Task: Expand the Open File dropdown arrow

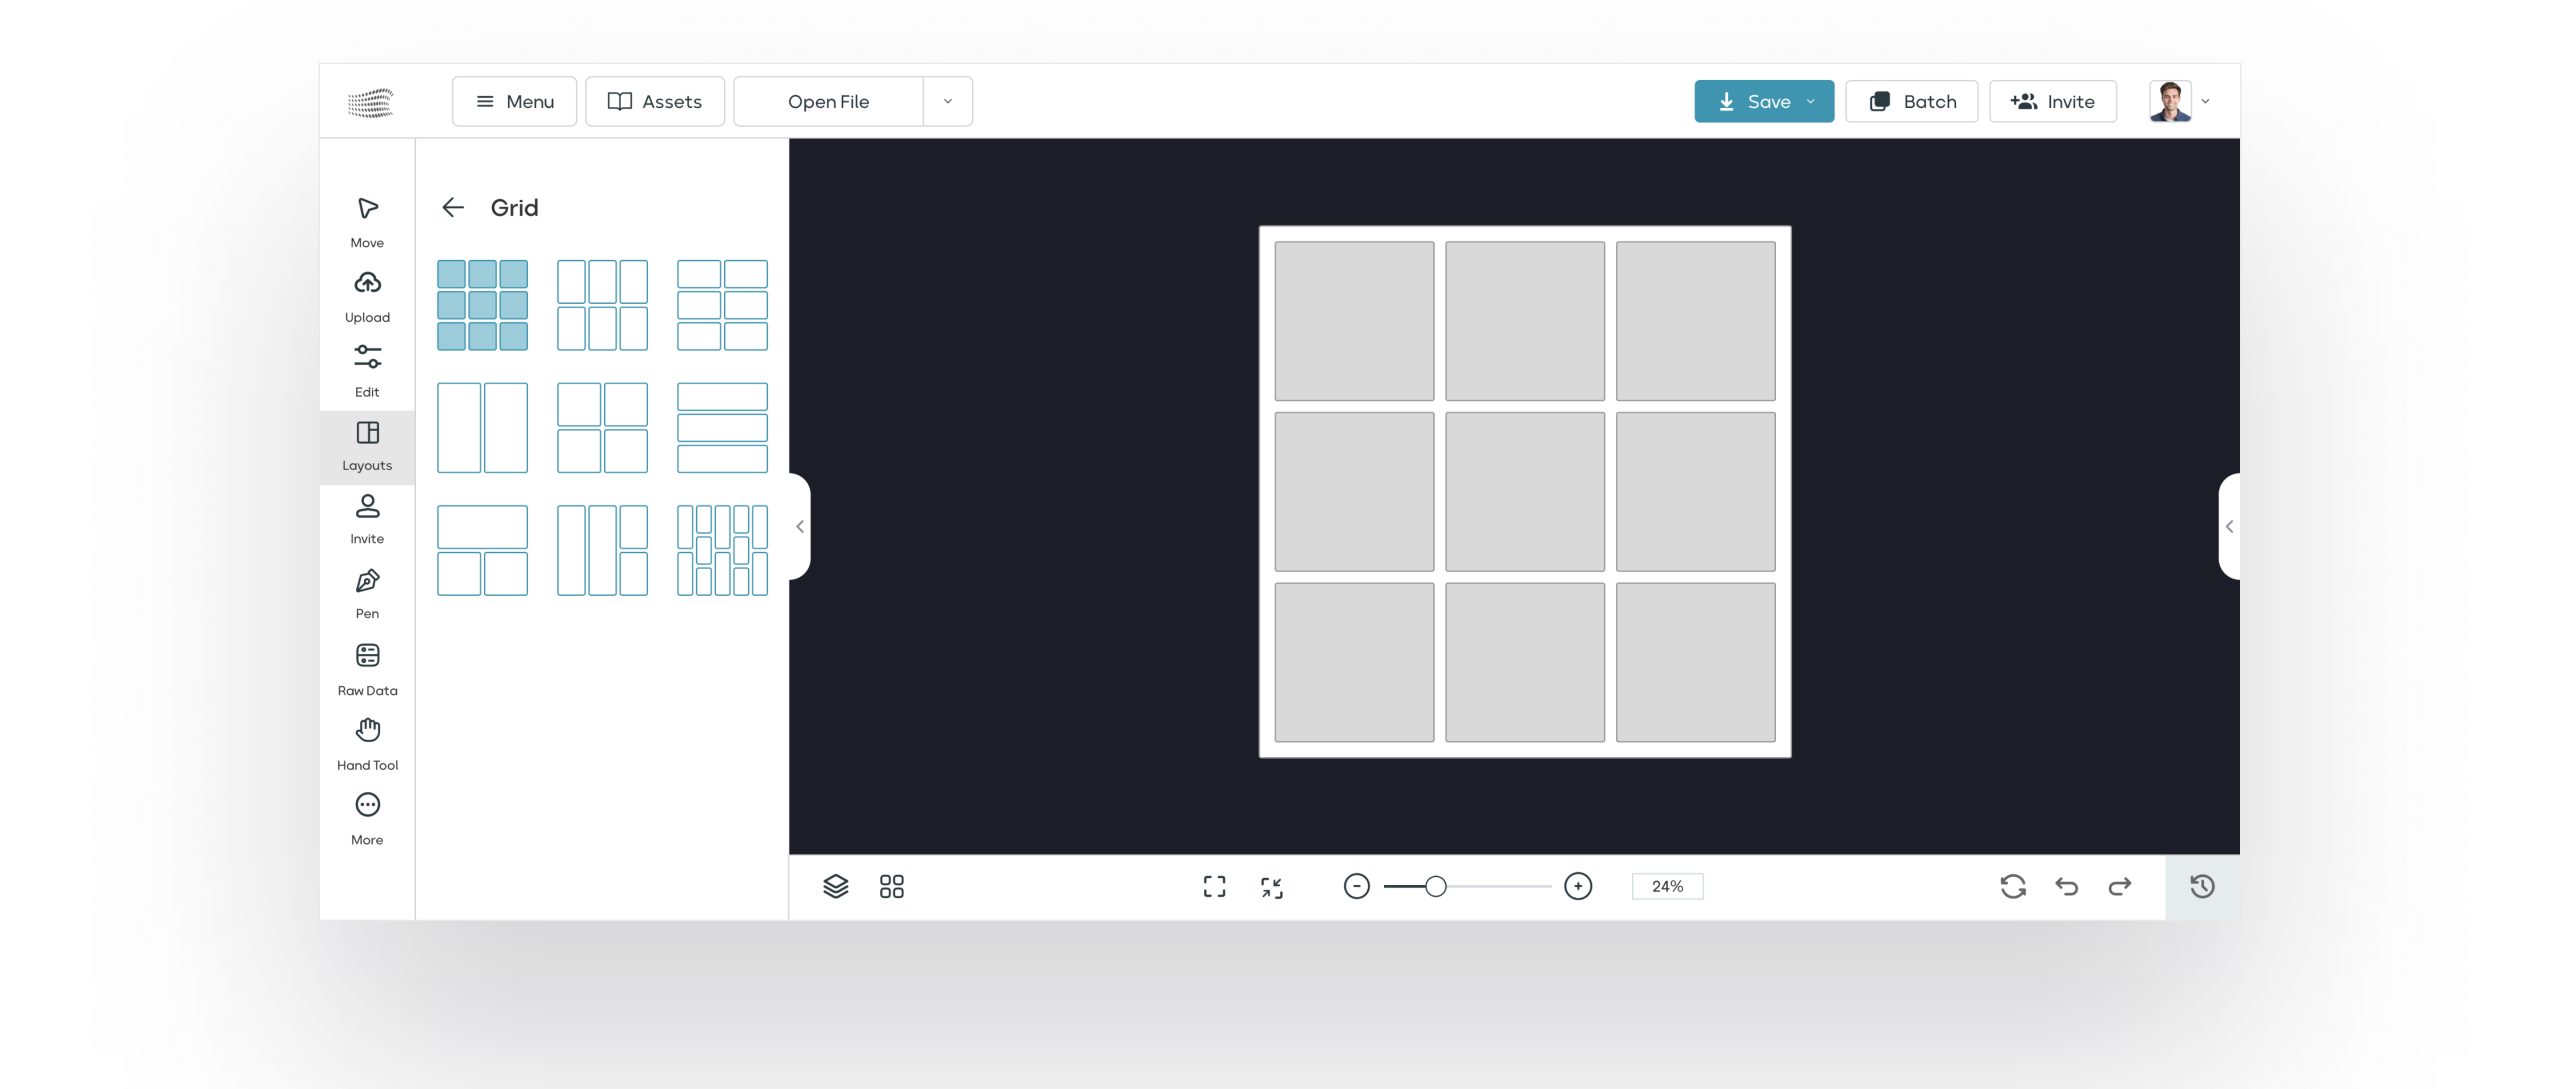Action: pos(947,101)
